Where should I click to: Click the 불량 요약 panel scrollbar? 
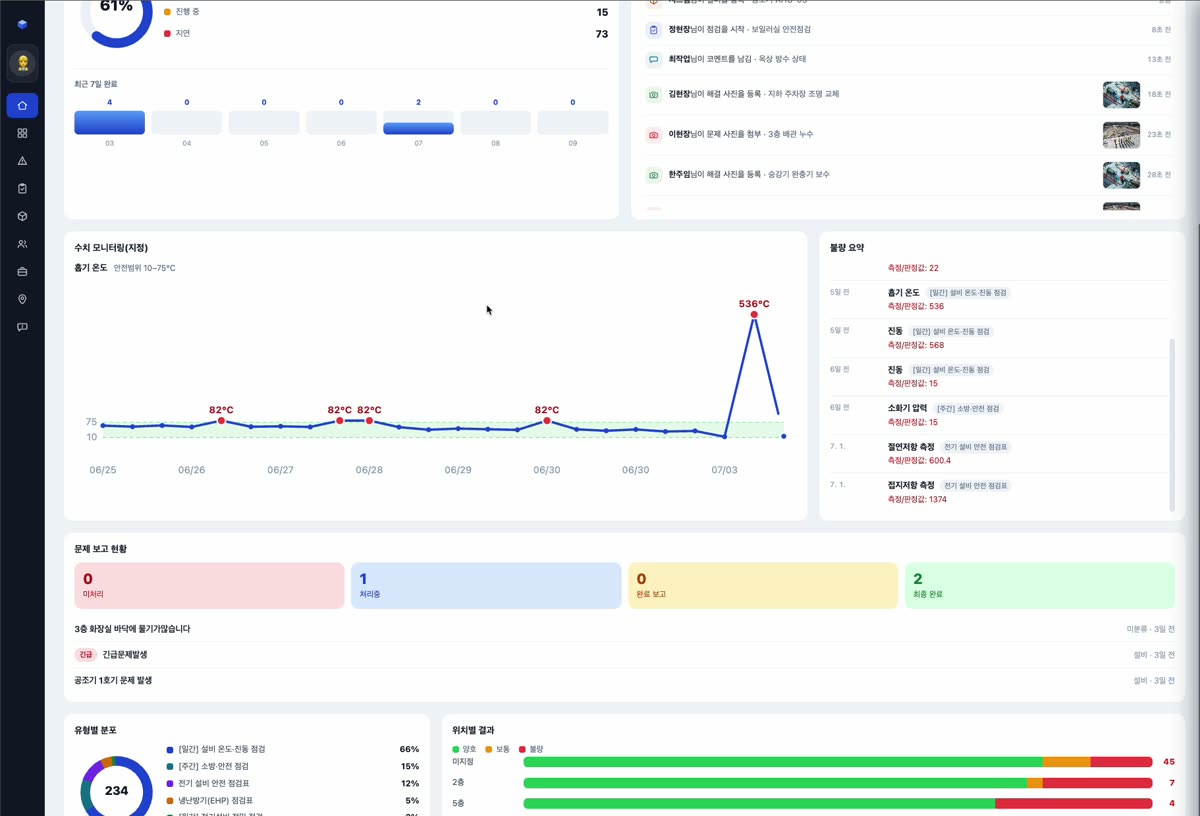click(x=1172, y=425)
